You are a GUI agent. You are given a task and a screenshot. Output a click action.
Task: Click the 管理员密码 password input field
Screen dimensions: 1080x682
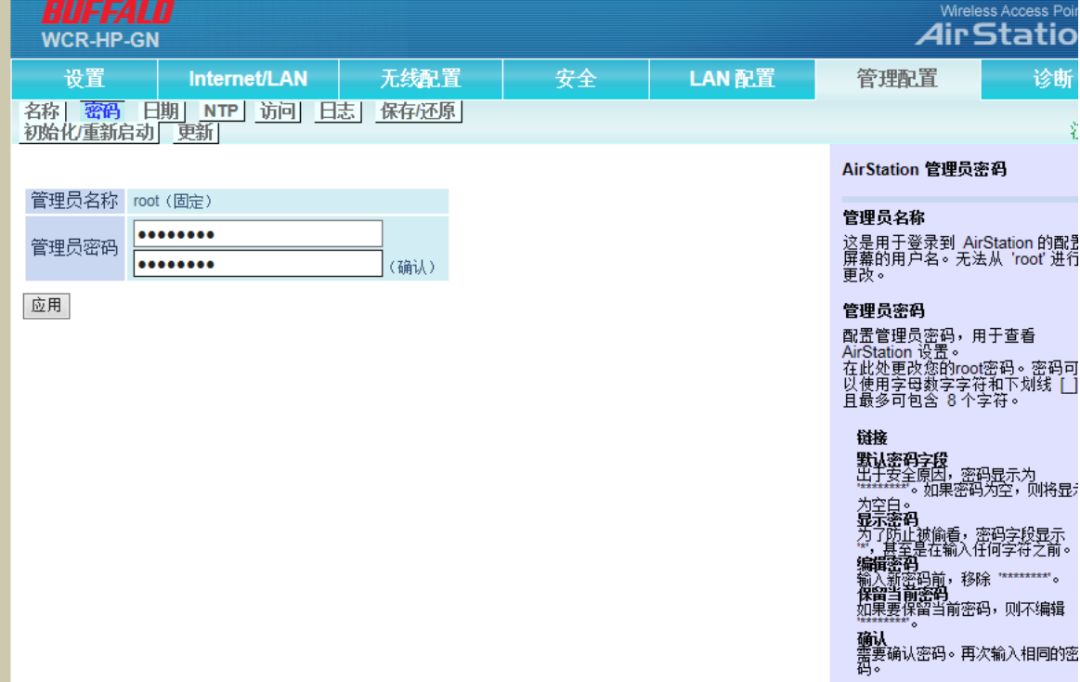point(255,233)
